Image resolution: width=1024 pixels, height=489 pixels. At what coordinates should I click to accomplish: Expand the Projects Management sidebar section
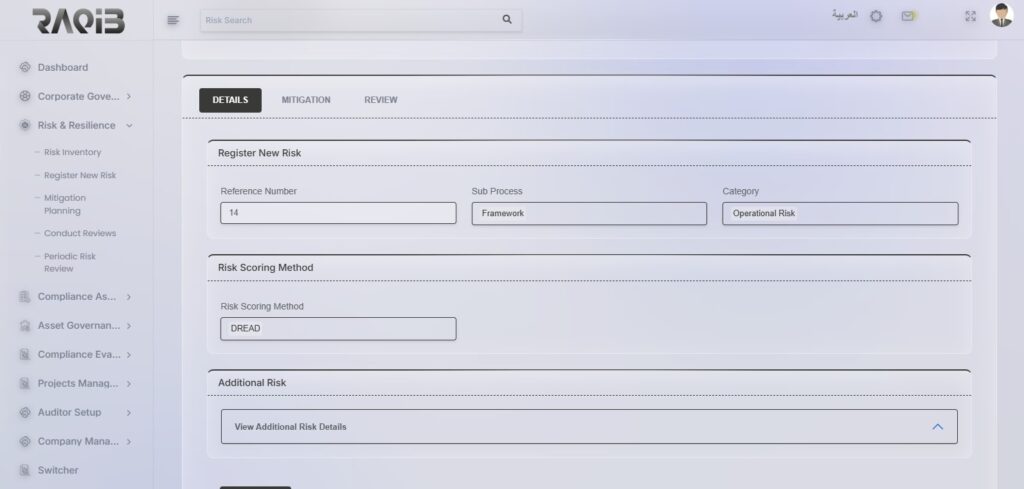point(129,383)
